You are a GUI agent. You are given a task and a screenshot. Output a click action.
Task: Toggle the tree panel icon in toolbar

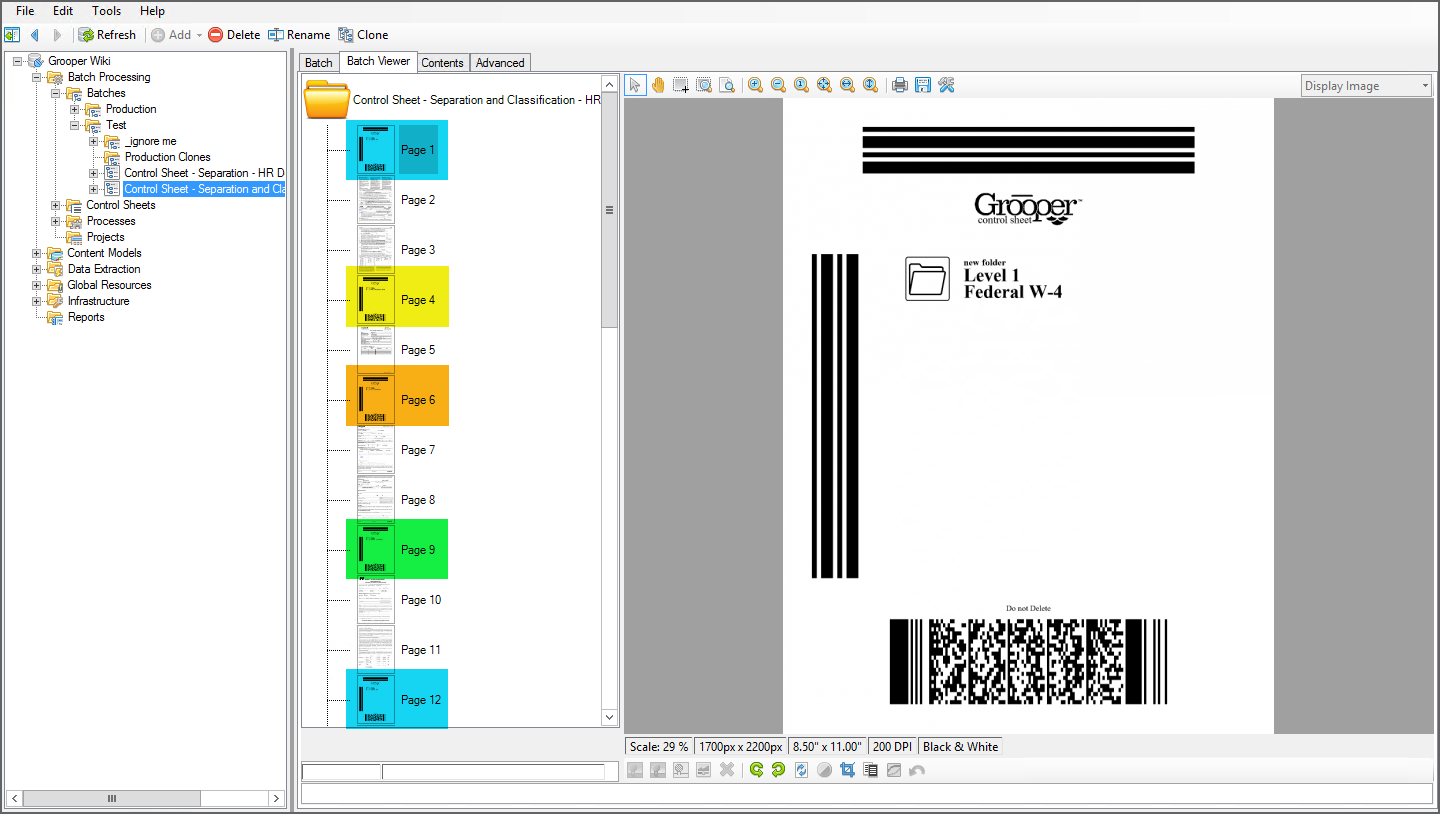click(x=12, y=35)
